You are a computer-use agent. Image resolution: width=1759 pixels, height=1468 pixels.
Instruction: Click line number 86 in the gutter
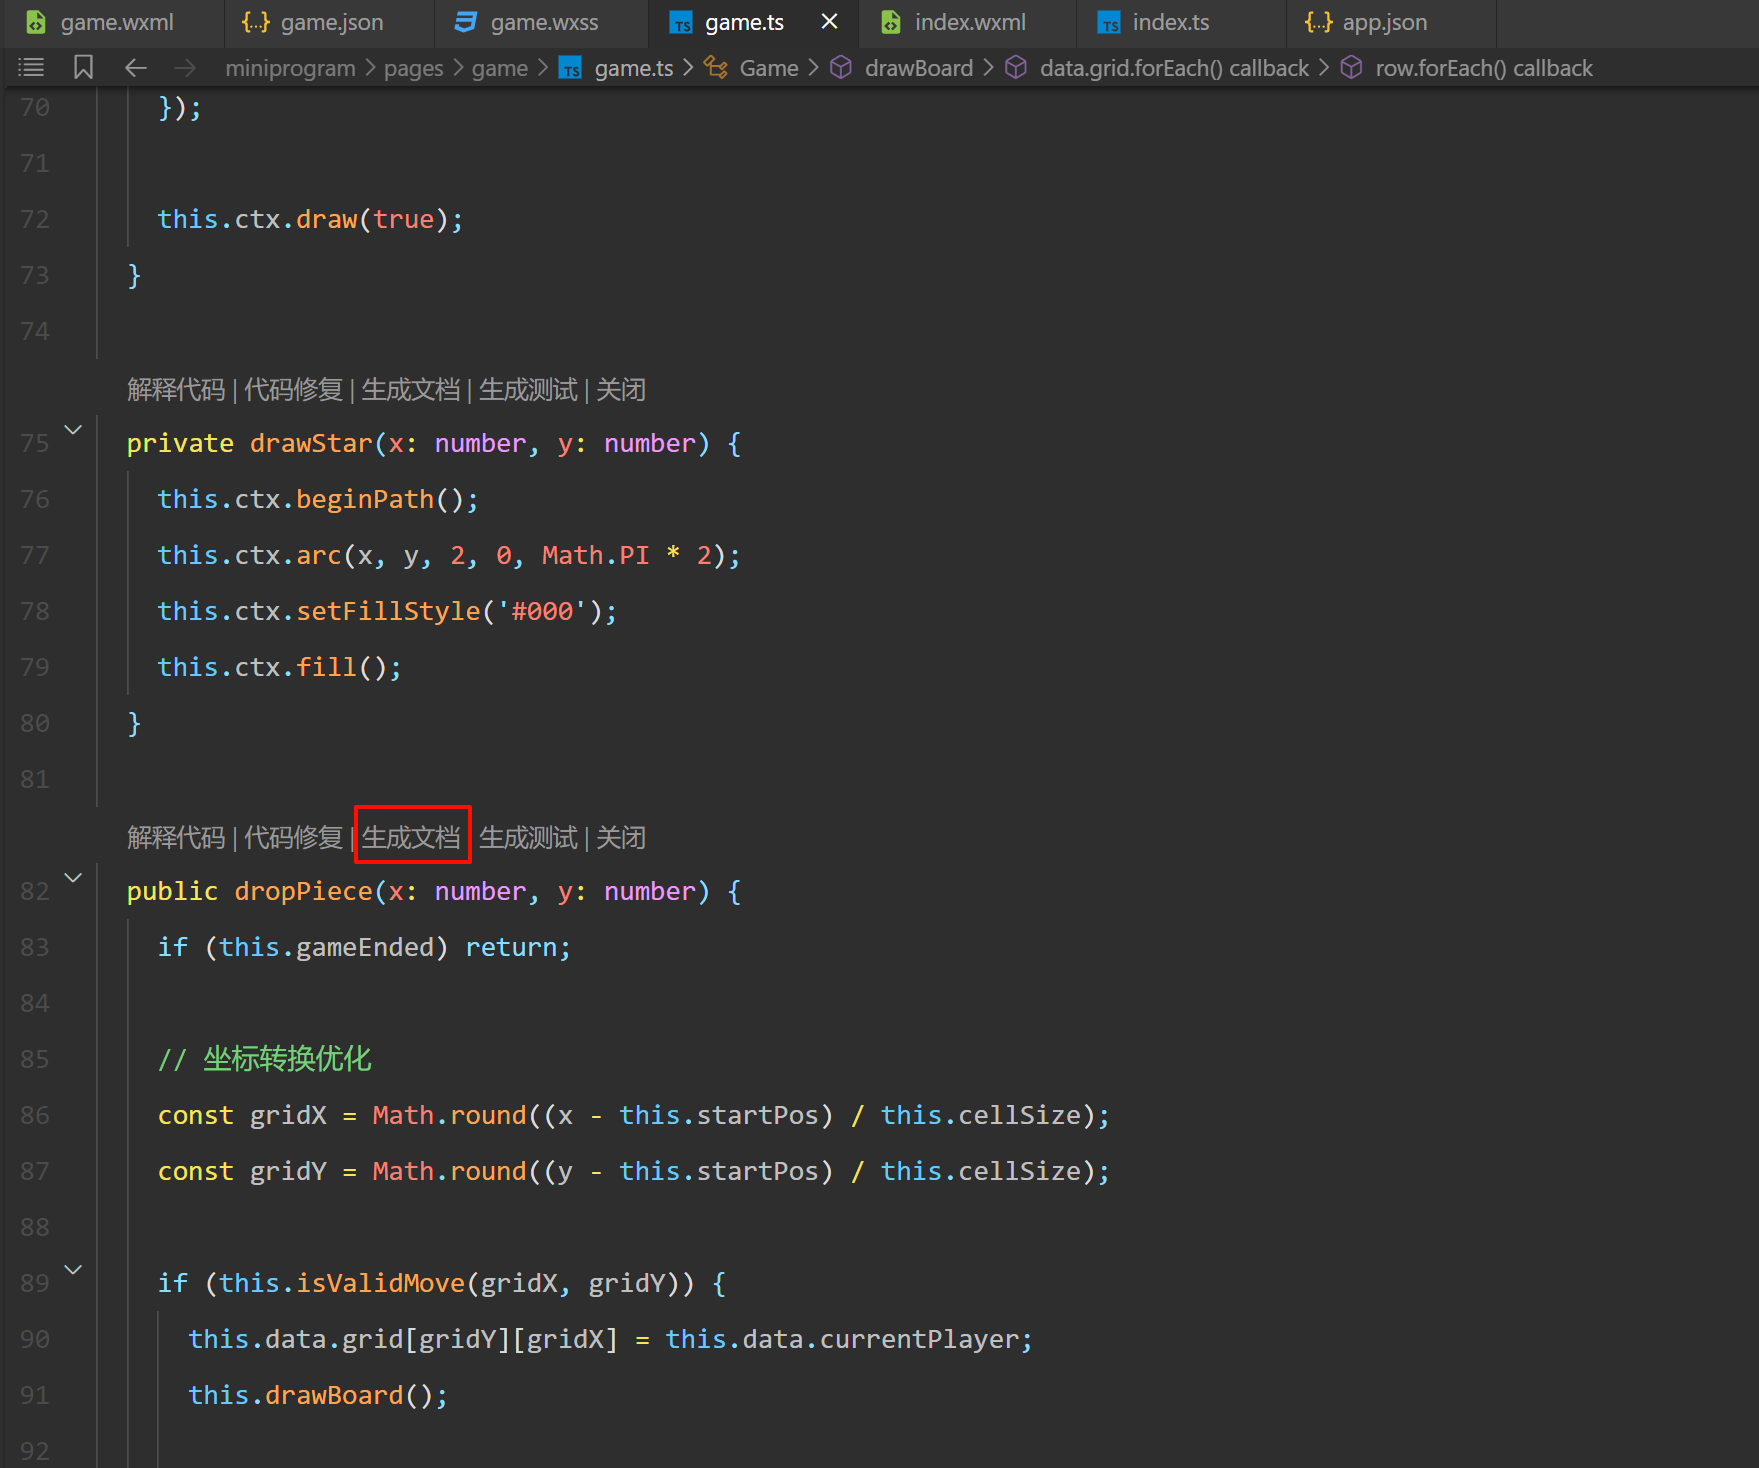(x=35, y=1115)
